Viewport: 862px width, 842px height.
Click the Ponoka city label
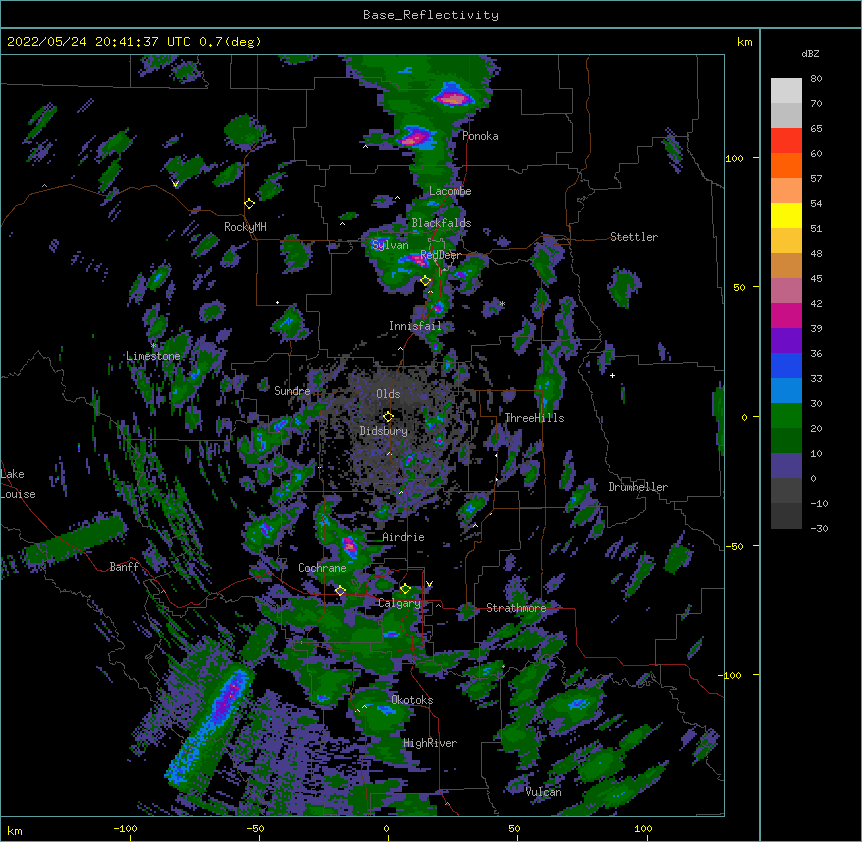480,136
